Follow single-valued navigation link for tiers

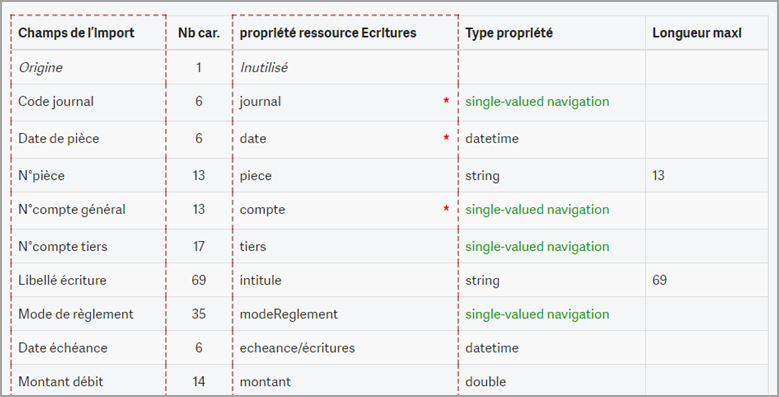(x=537, y=246)
